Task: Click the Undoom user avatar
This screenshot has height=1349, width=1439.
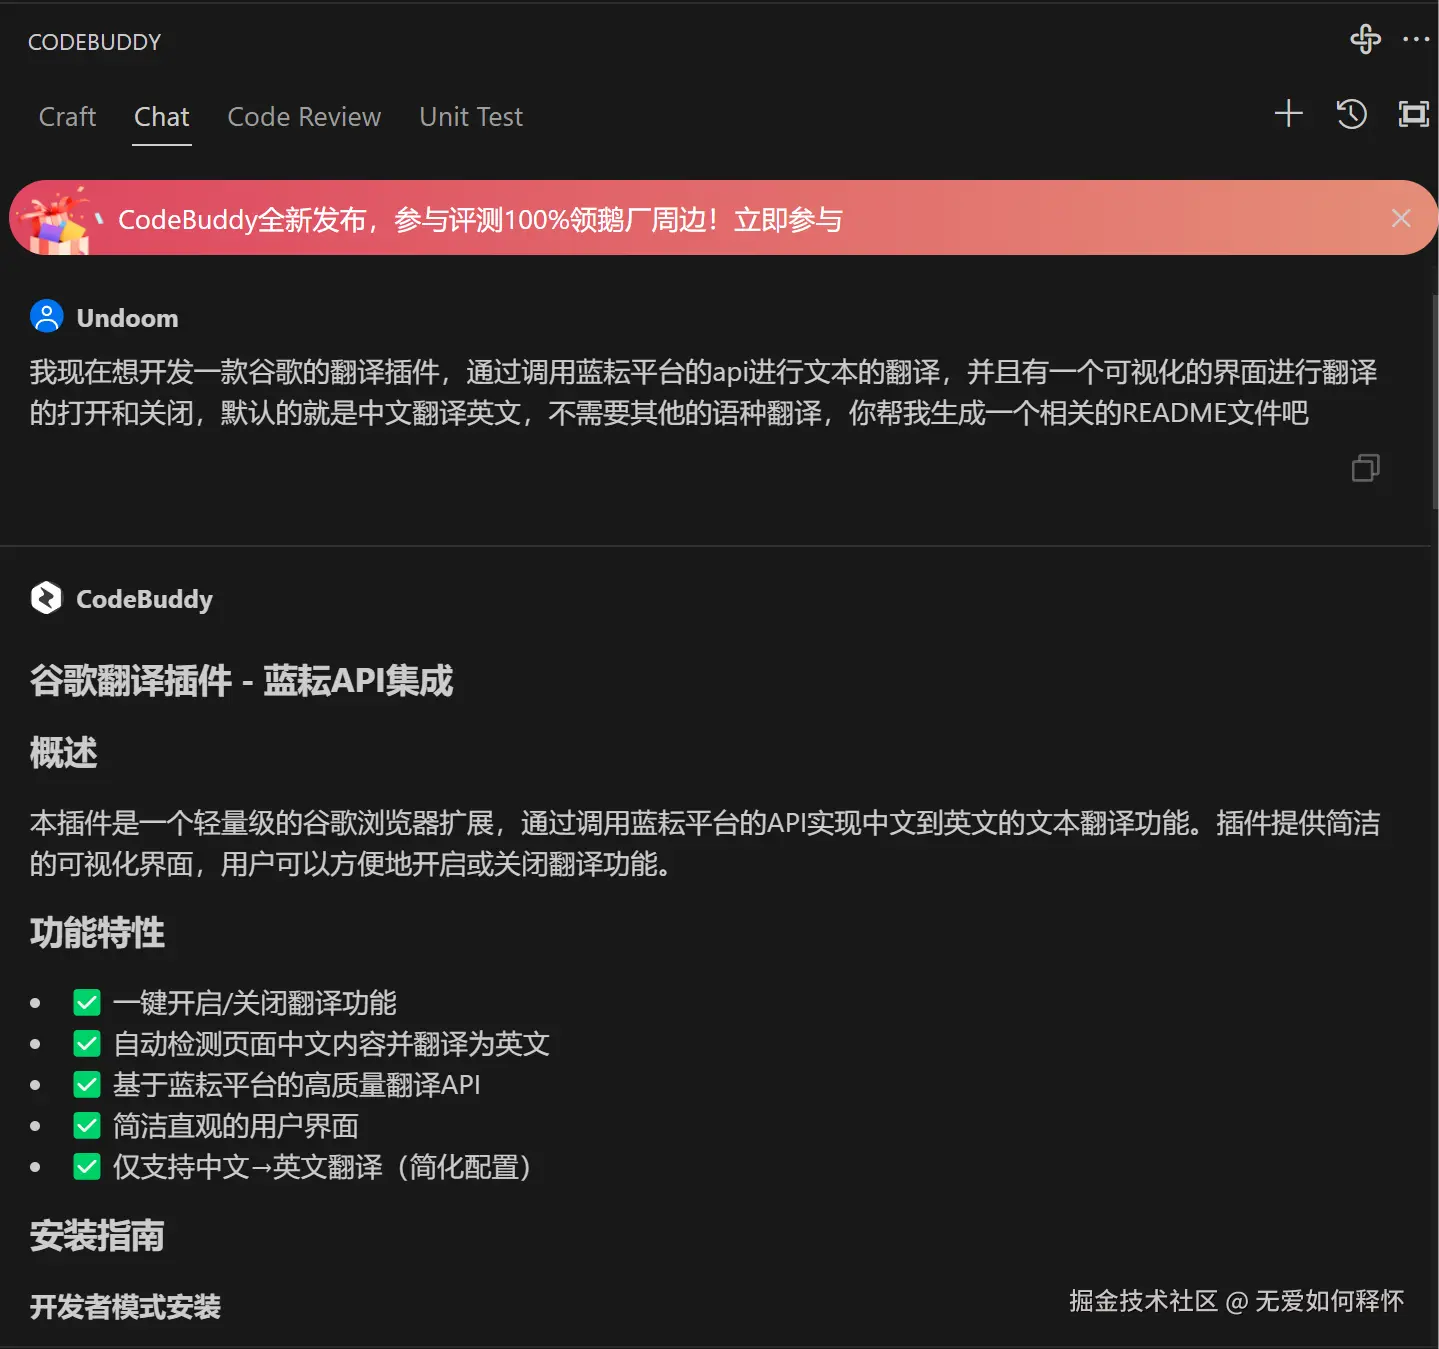Action: pos(47,317)
